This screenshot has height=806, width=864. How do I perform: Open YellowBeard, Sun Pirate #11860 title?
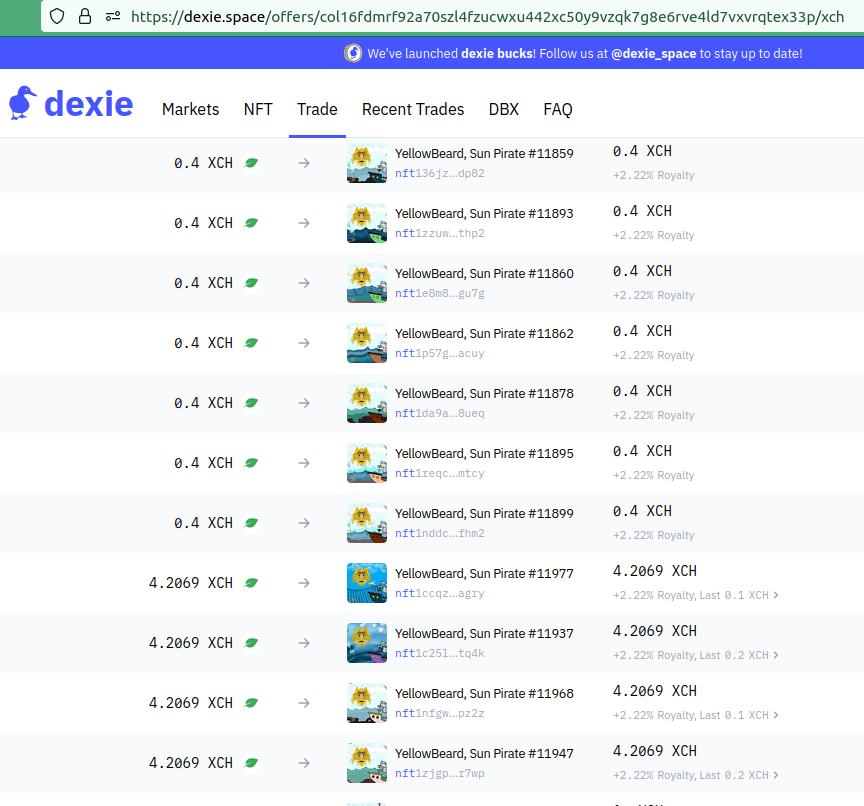pyautogui.click(x=484, y=274)
